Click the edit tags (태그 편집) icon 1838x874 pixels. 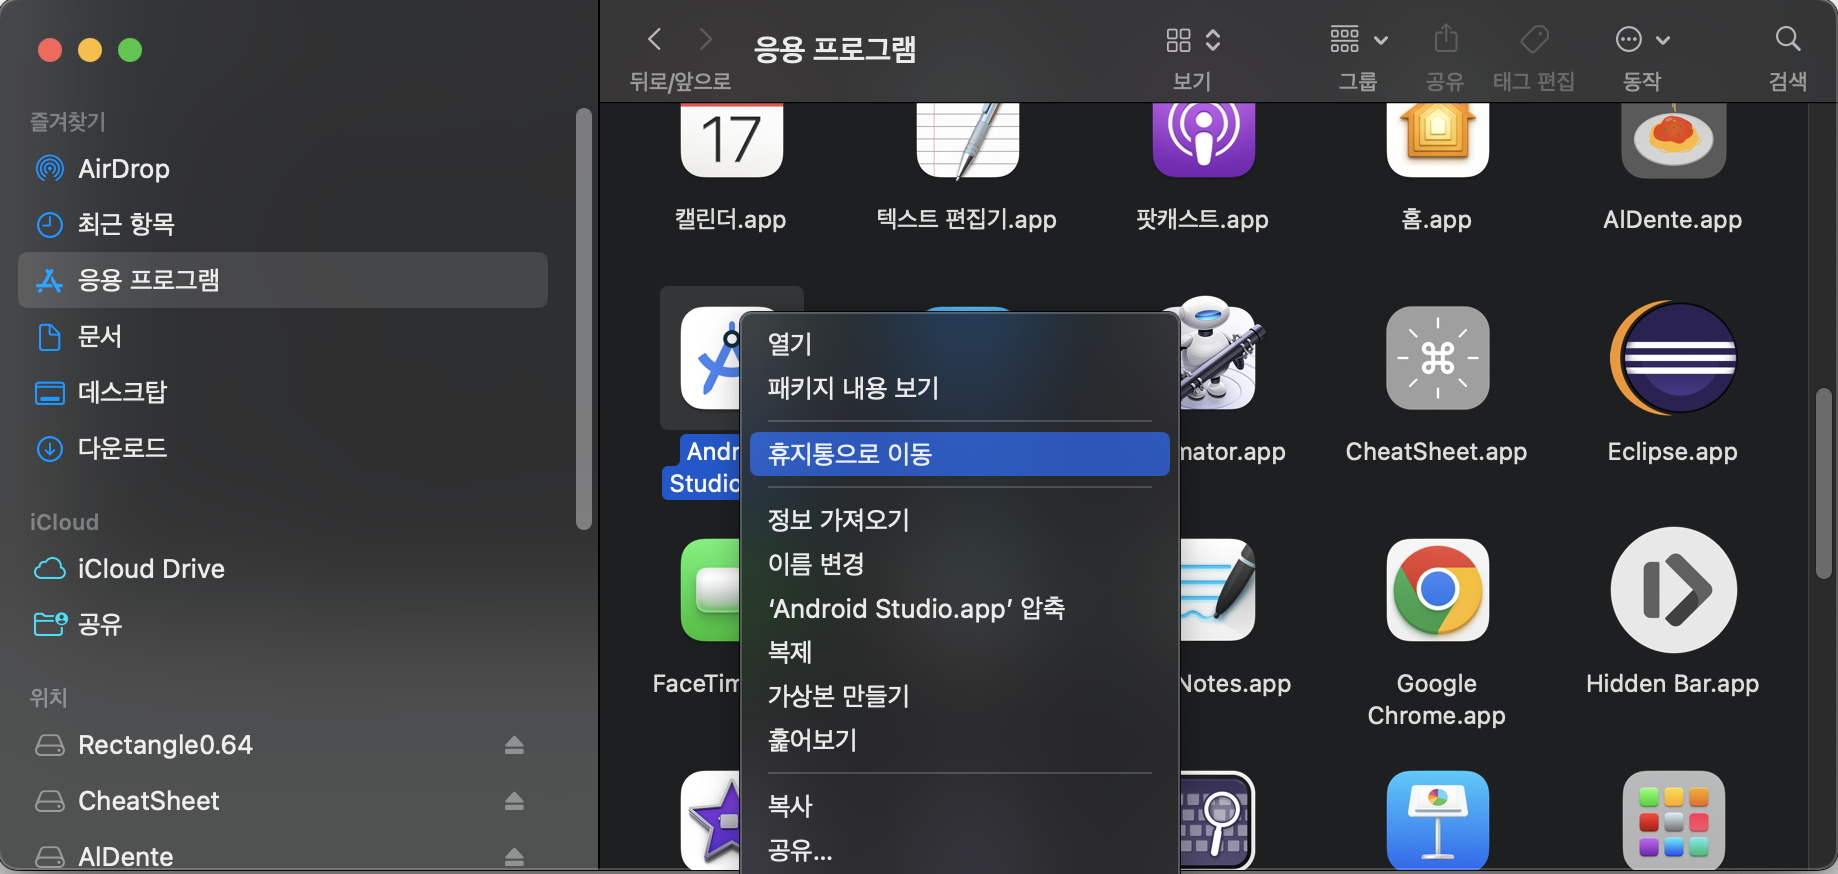pyautogui.click(x=1534, y=40)
